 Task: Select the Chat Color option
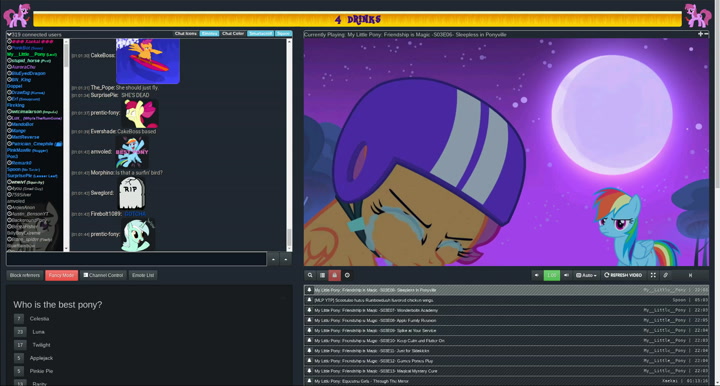click(x=233, y=34)
